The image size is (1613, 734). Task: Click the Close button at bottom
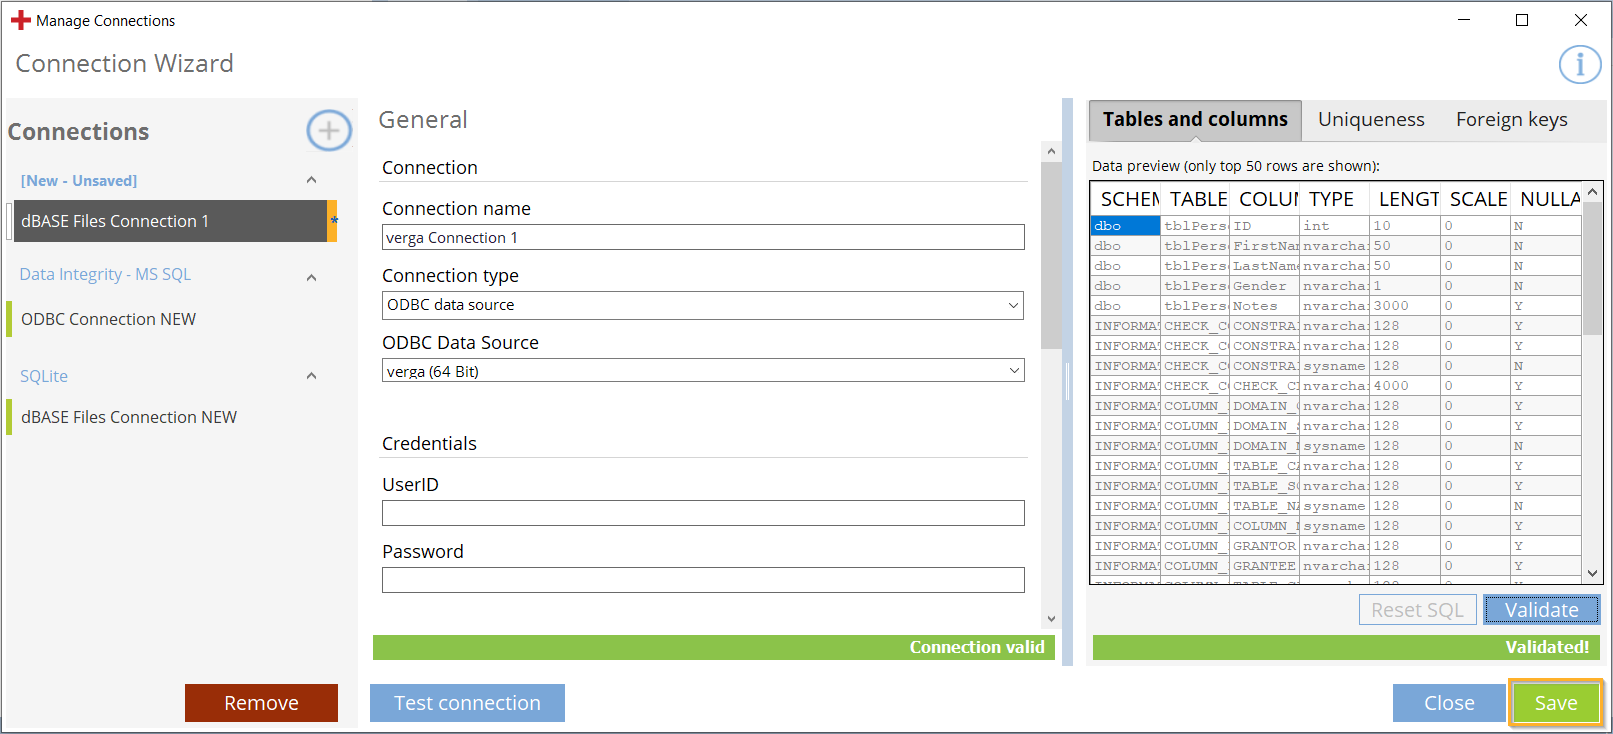1448,703
